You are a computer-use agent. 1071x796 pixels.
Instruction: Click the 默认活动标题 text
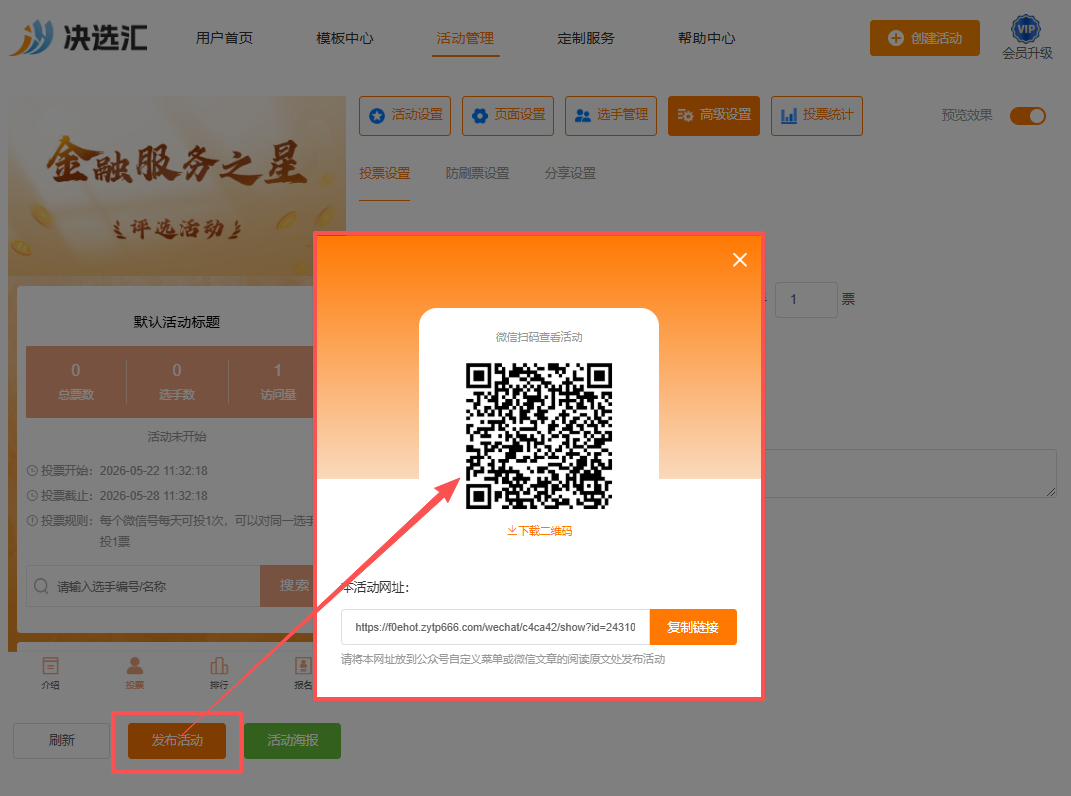[177, 322]
